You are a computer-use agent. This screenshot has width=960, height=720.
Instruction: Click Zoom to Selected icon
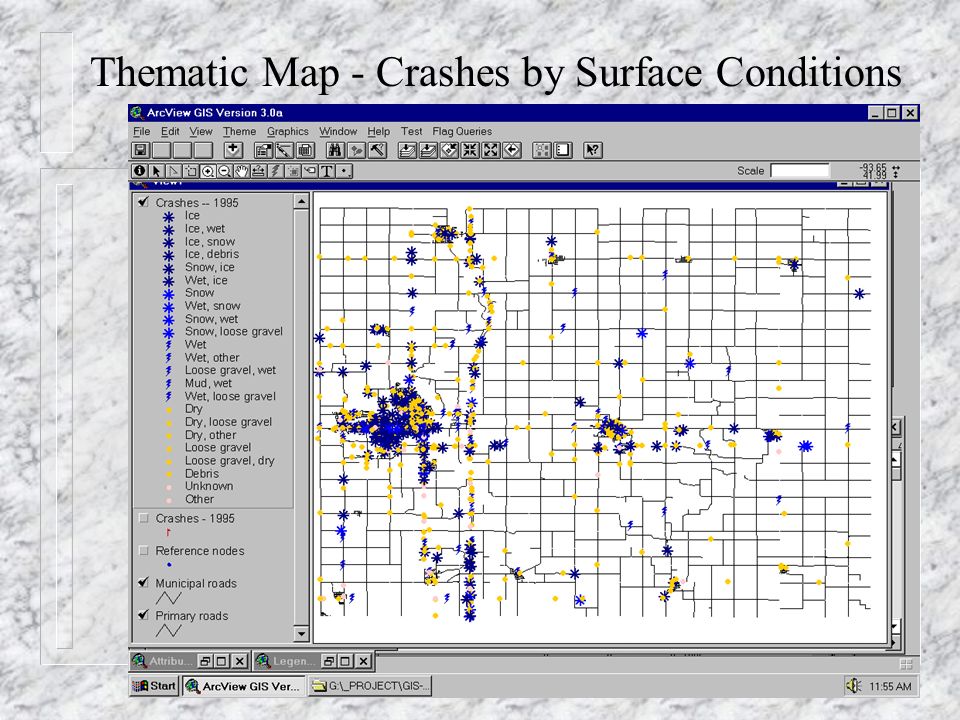(449, 150)
